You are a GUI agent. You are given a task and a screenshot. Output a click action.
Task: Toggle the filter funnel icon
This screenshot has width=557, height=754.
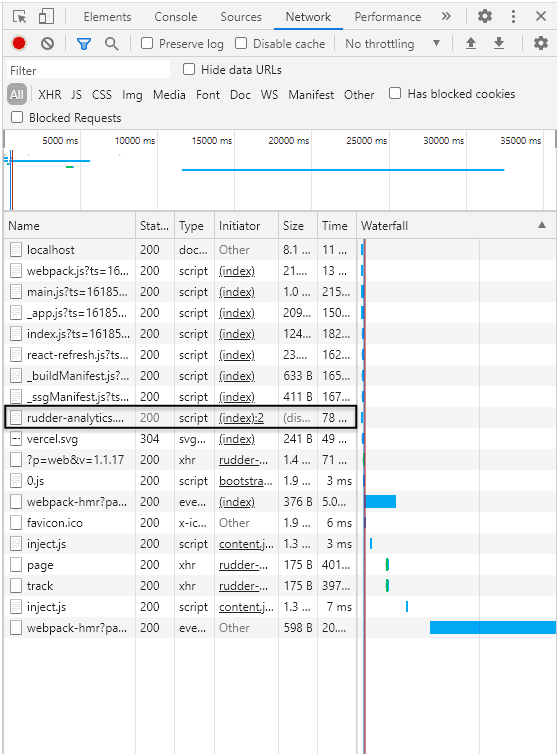[84, 44]
